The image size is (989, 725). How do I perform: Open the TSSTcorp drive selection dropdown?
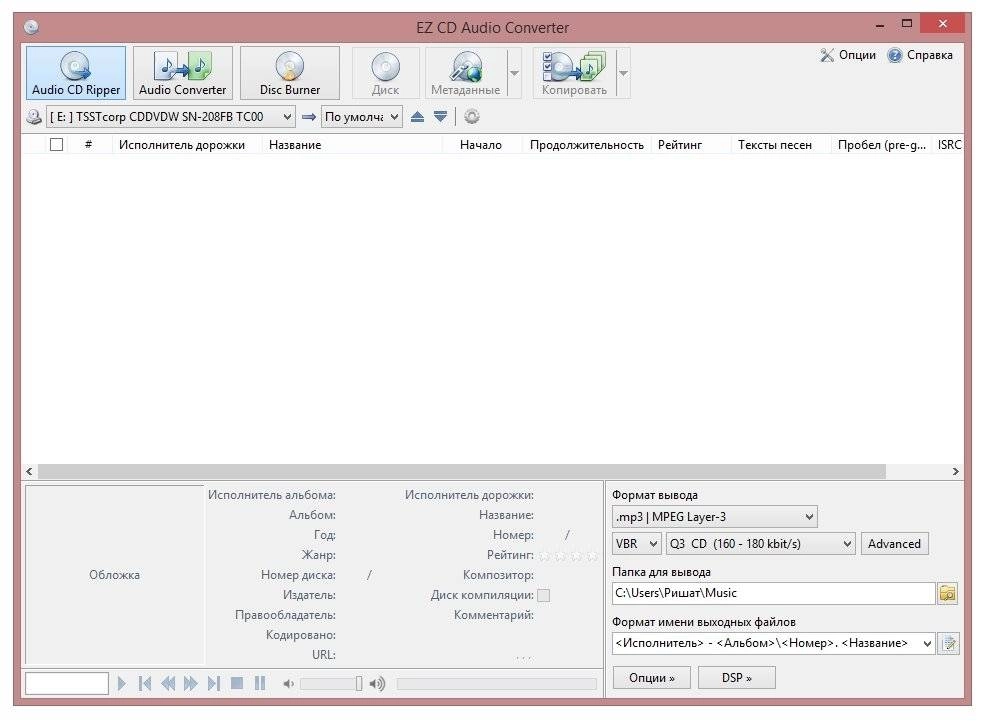pyautogui.click(x=170, y=117)
